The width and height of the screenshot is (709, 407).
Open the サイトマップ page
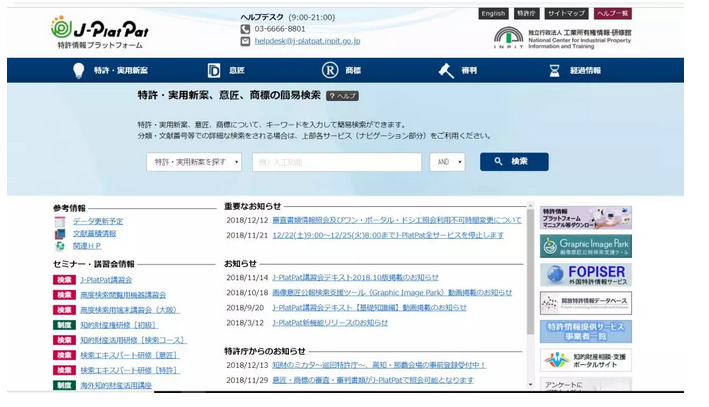coord(566,14)
